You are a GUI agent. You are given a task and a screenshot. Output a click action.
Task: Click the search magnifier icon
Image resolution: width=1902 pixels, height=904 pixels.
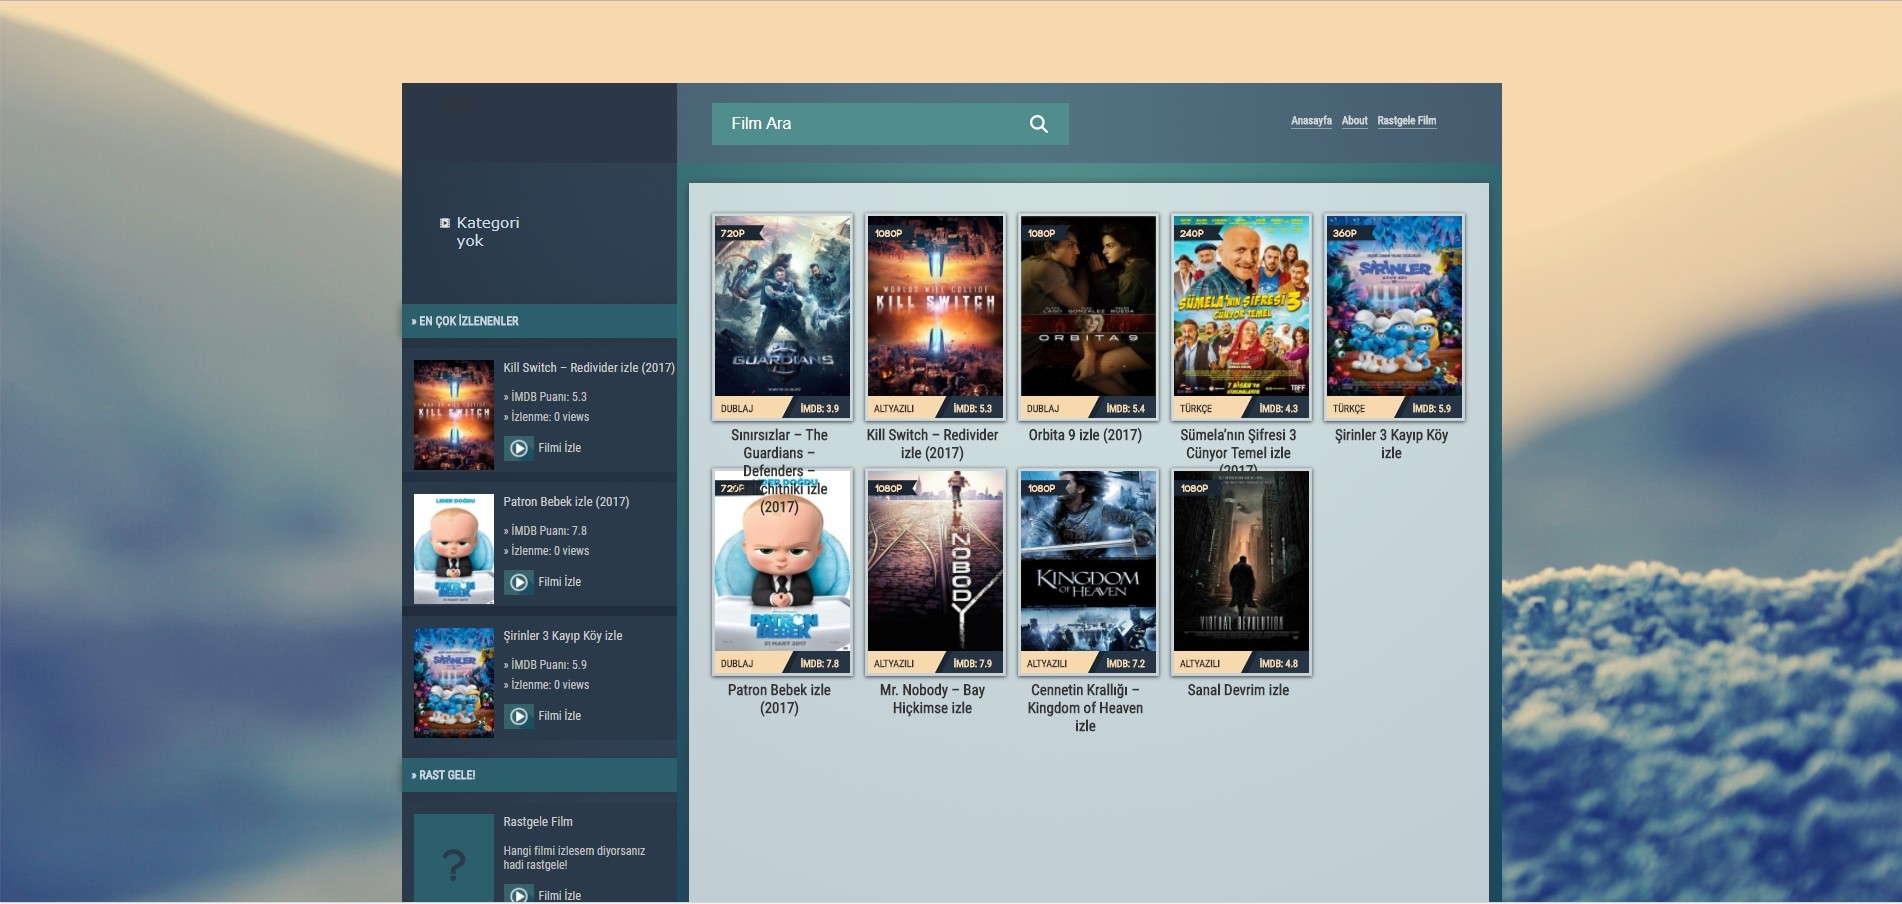[1039, 124]
